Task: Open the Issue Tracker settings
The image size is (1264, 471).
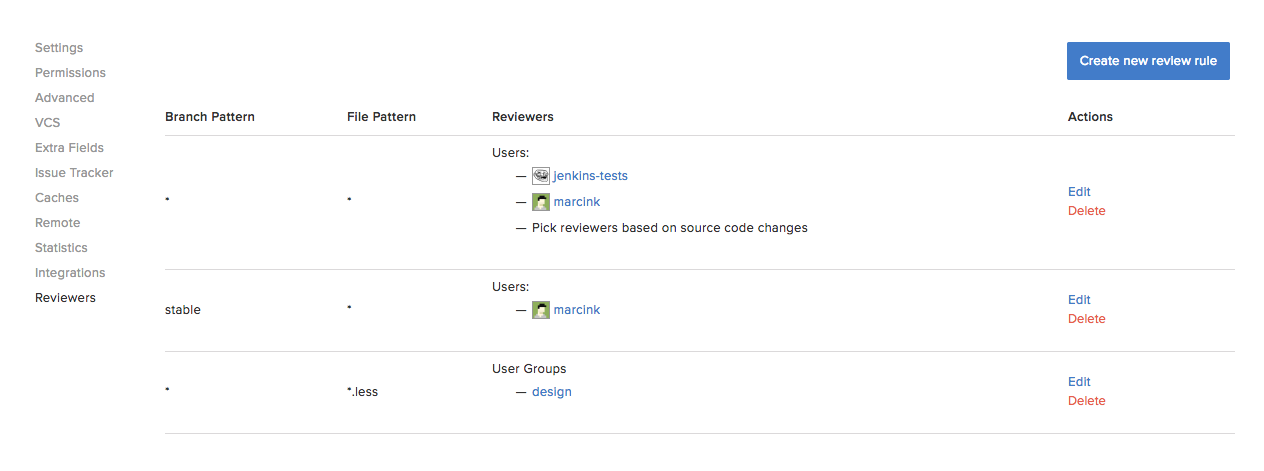Action: pyautogui.click(x=74, y=173)
